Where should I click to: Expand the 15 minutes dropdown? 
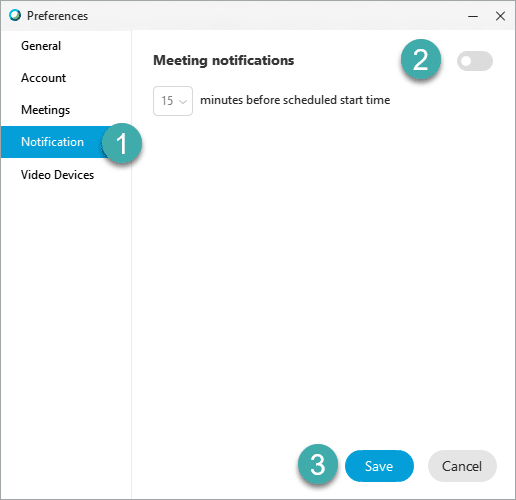point(173,101)
